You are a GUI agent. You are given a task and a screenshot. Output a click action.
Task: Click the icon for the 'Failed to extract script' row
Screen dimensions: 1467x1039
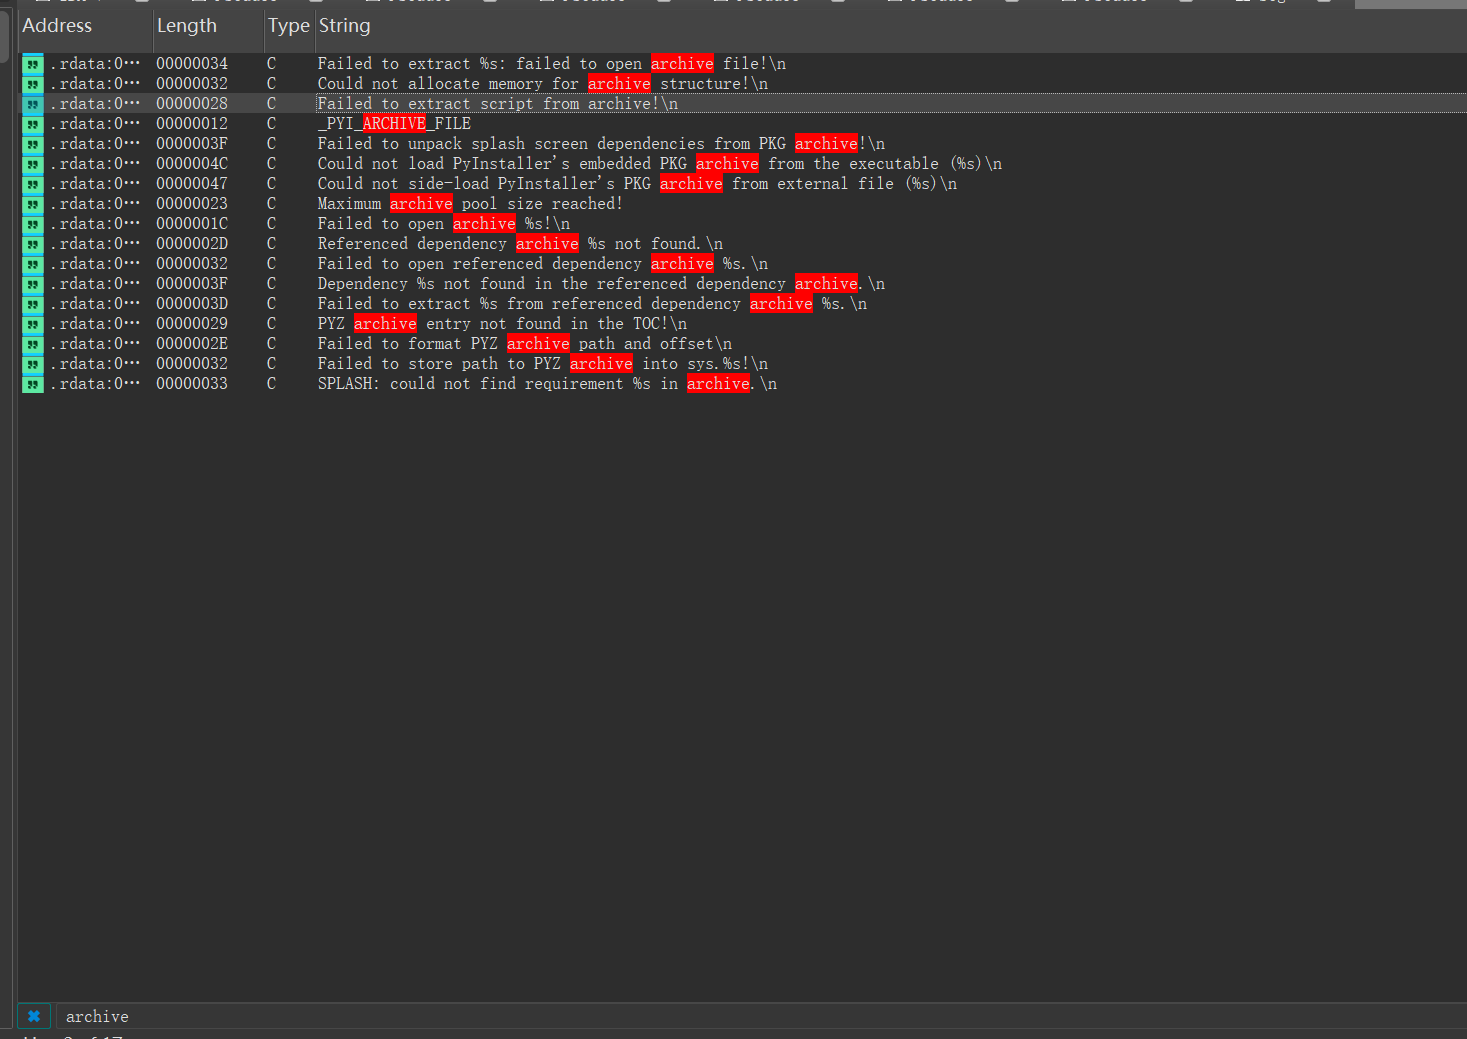click(33, 104)
